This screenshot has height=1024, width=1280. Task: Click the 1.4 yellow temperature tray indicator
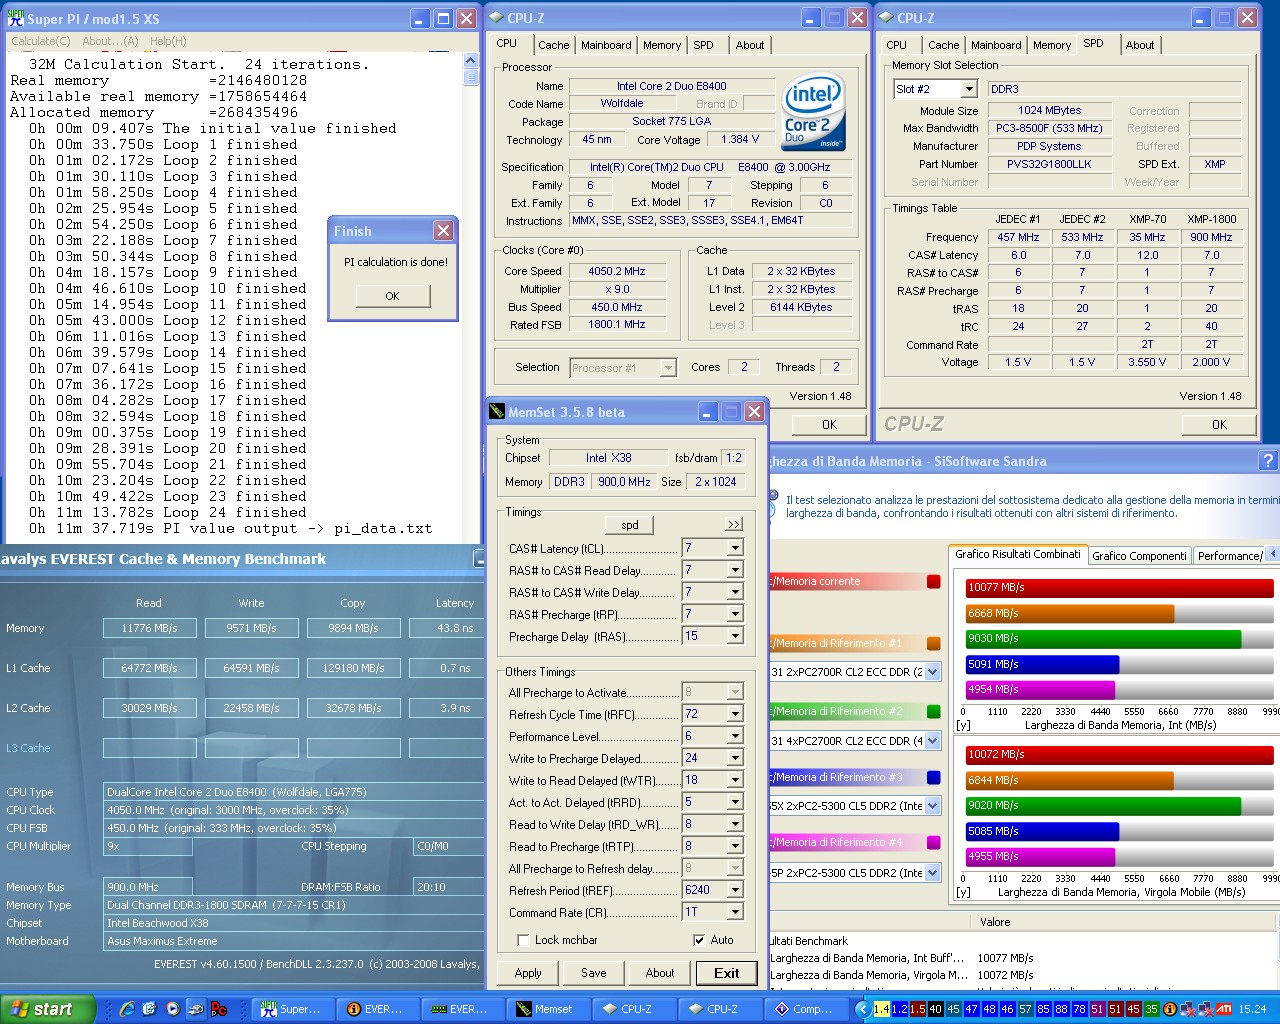(x=881, y=1009)
